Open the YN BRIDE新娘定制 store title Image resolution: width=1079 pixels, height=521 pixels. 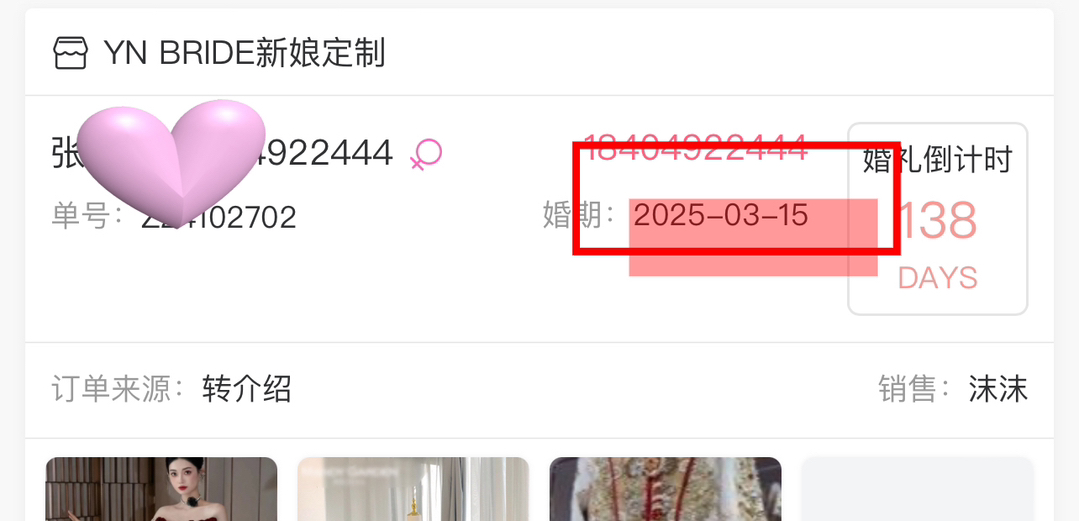tap(244, 53)
